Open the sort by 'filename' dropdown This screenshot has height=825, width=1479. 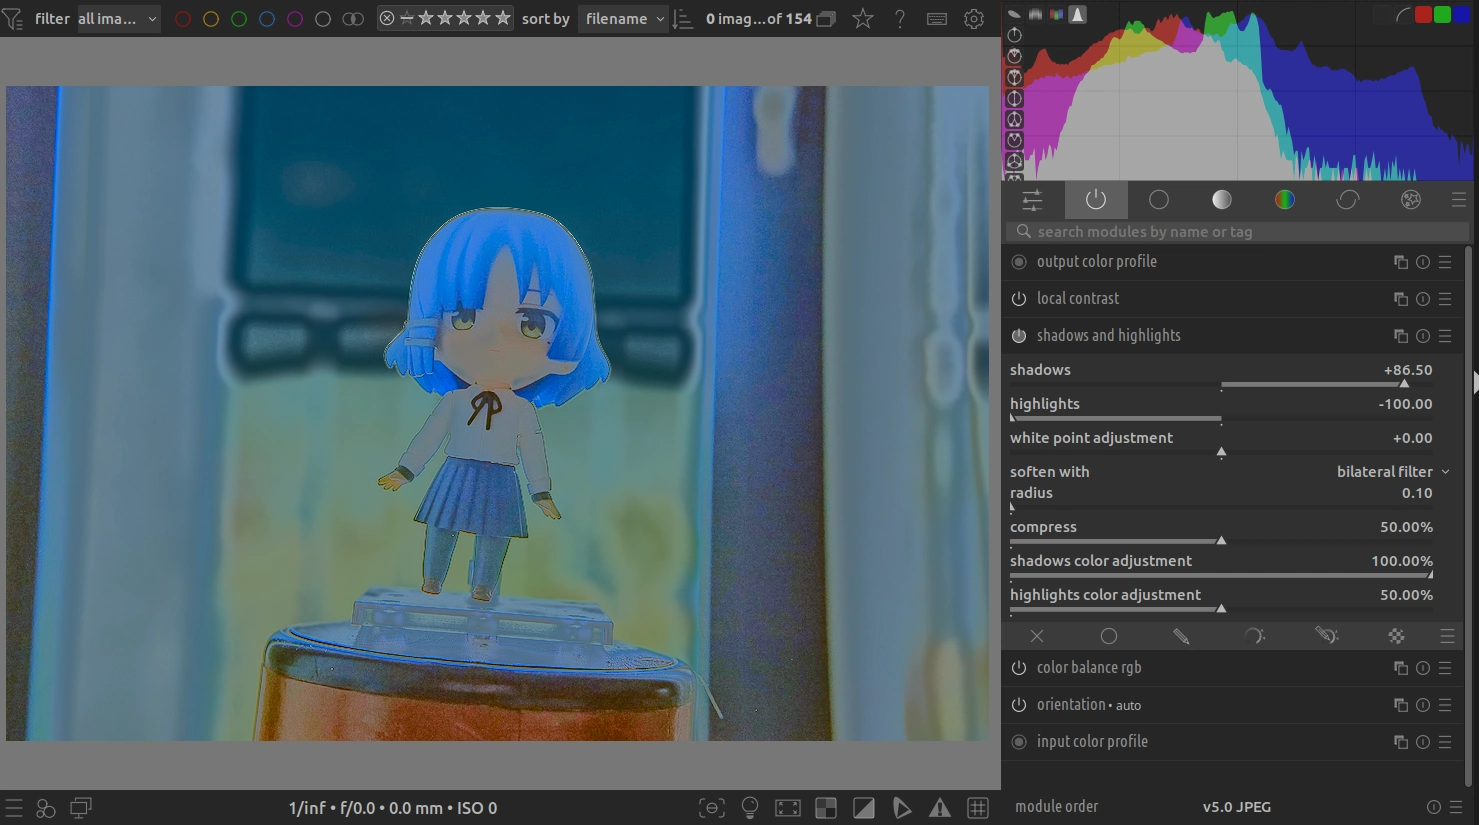click(623, 19)
